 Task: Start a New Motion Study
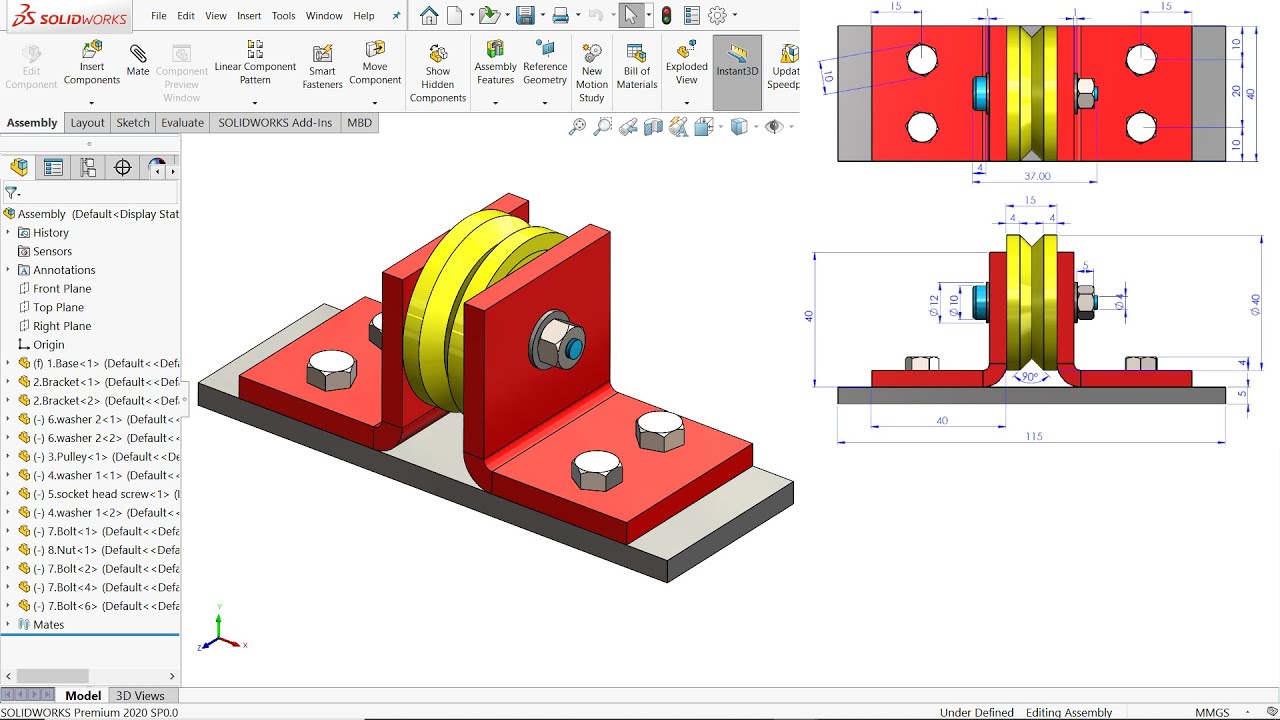tap(592, 73)
